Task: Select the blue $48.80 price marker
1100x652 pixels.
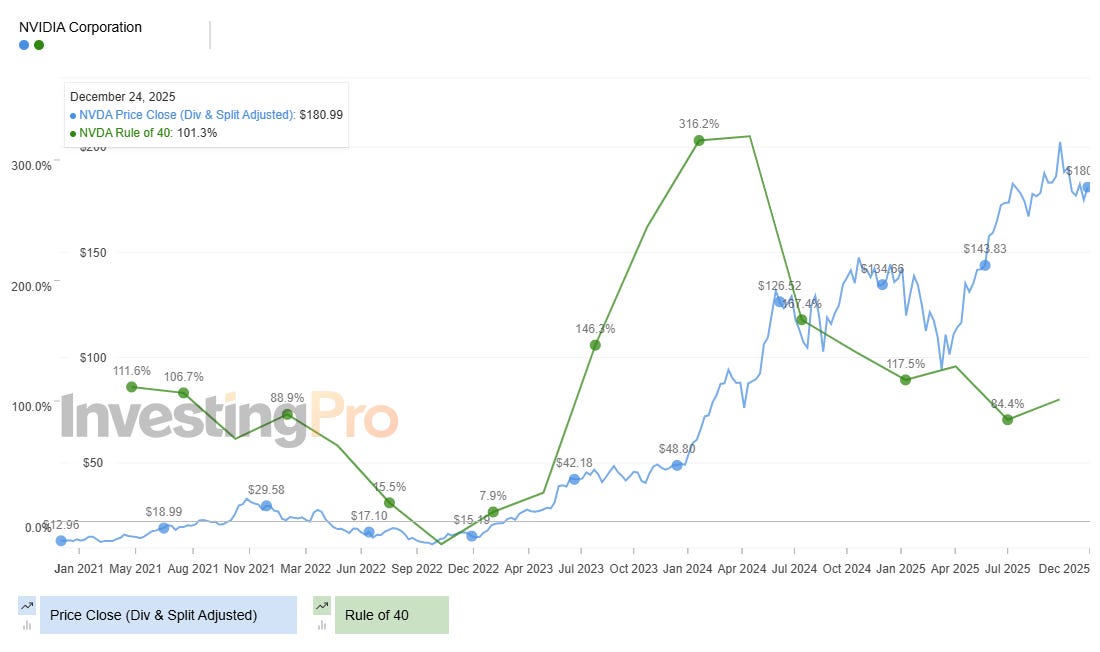Action: [x=677, y=465]
